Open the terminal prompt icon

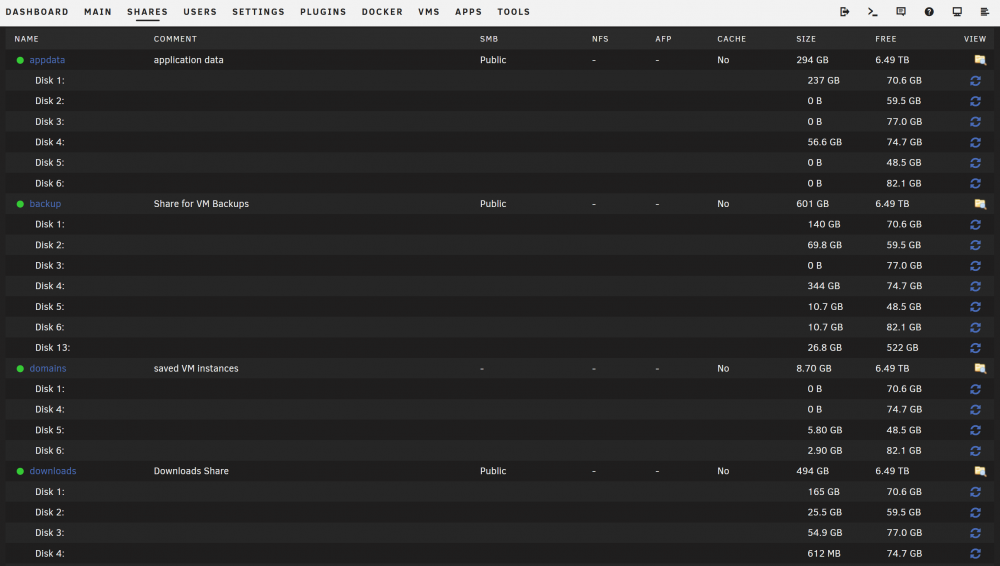click(872, 11)
